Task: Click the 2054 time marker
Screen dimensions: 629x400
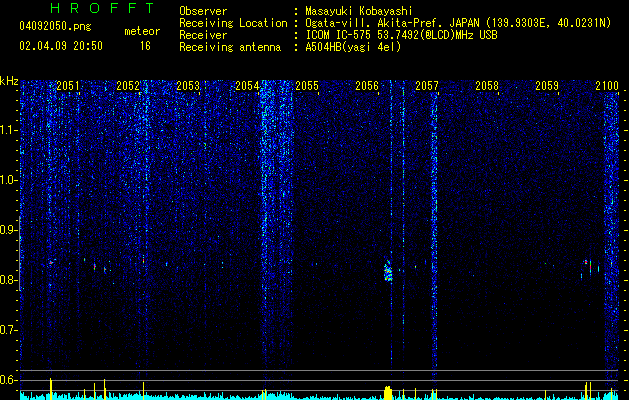Action: 247,86
